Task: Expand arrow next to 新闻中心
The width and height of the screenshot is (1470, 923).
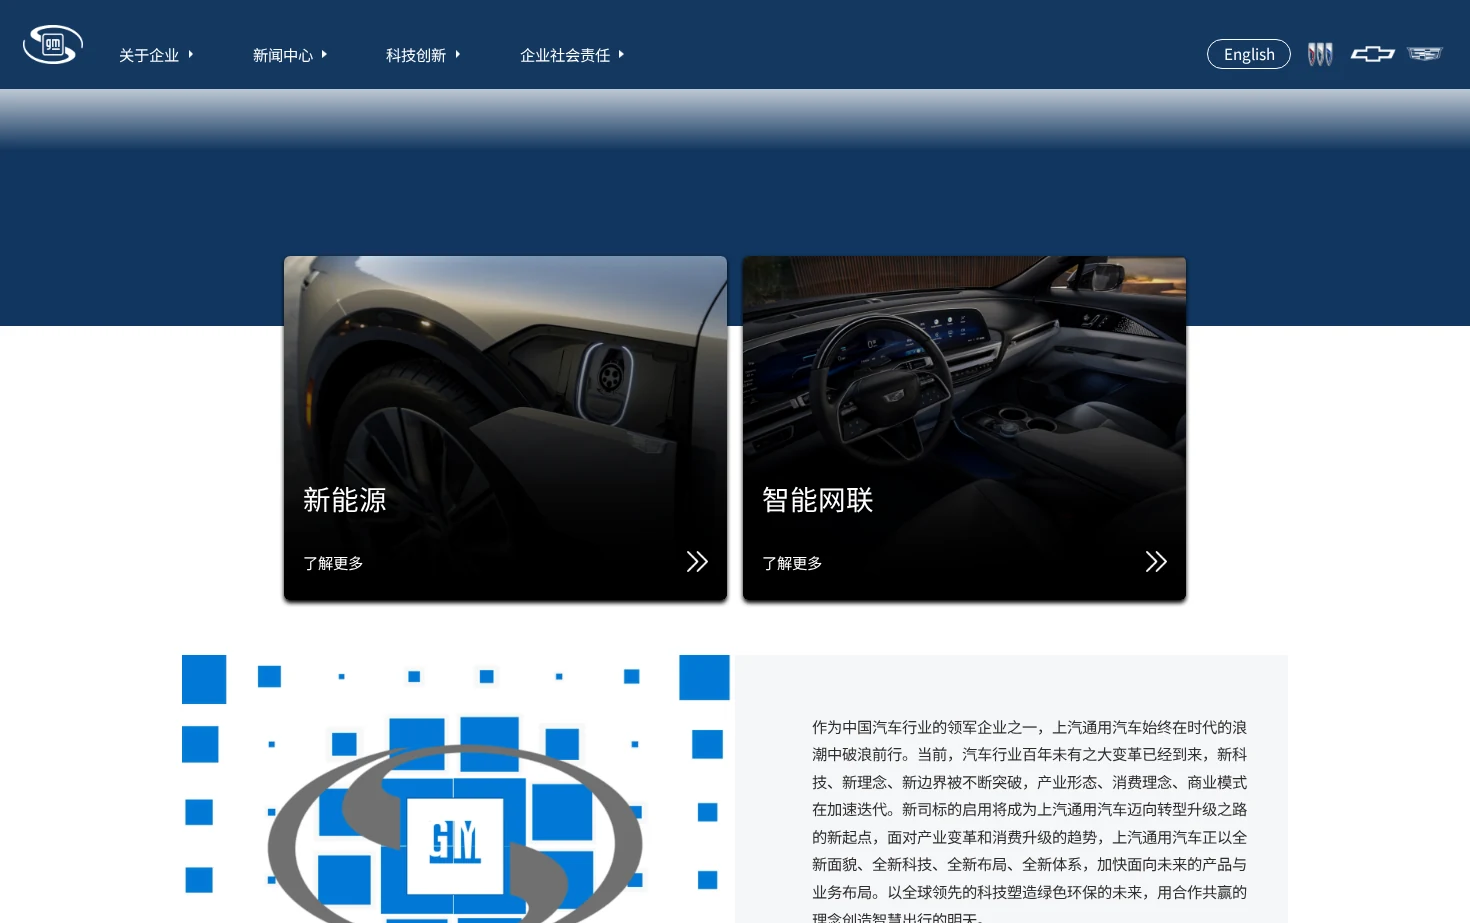Action: pyautogui.click(x=324, y=54)
